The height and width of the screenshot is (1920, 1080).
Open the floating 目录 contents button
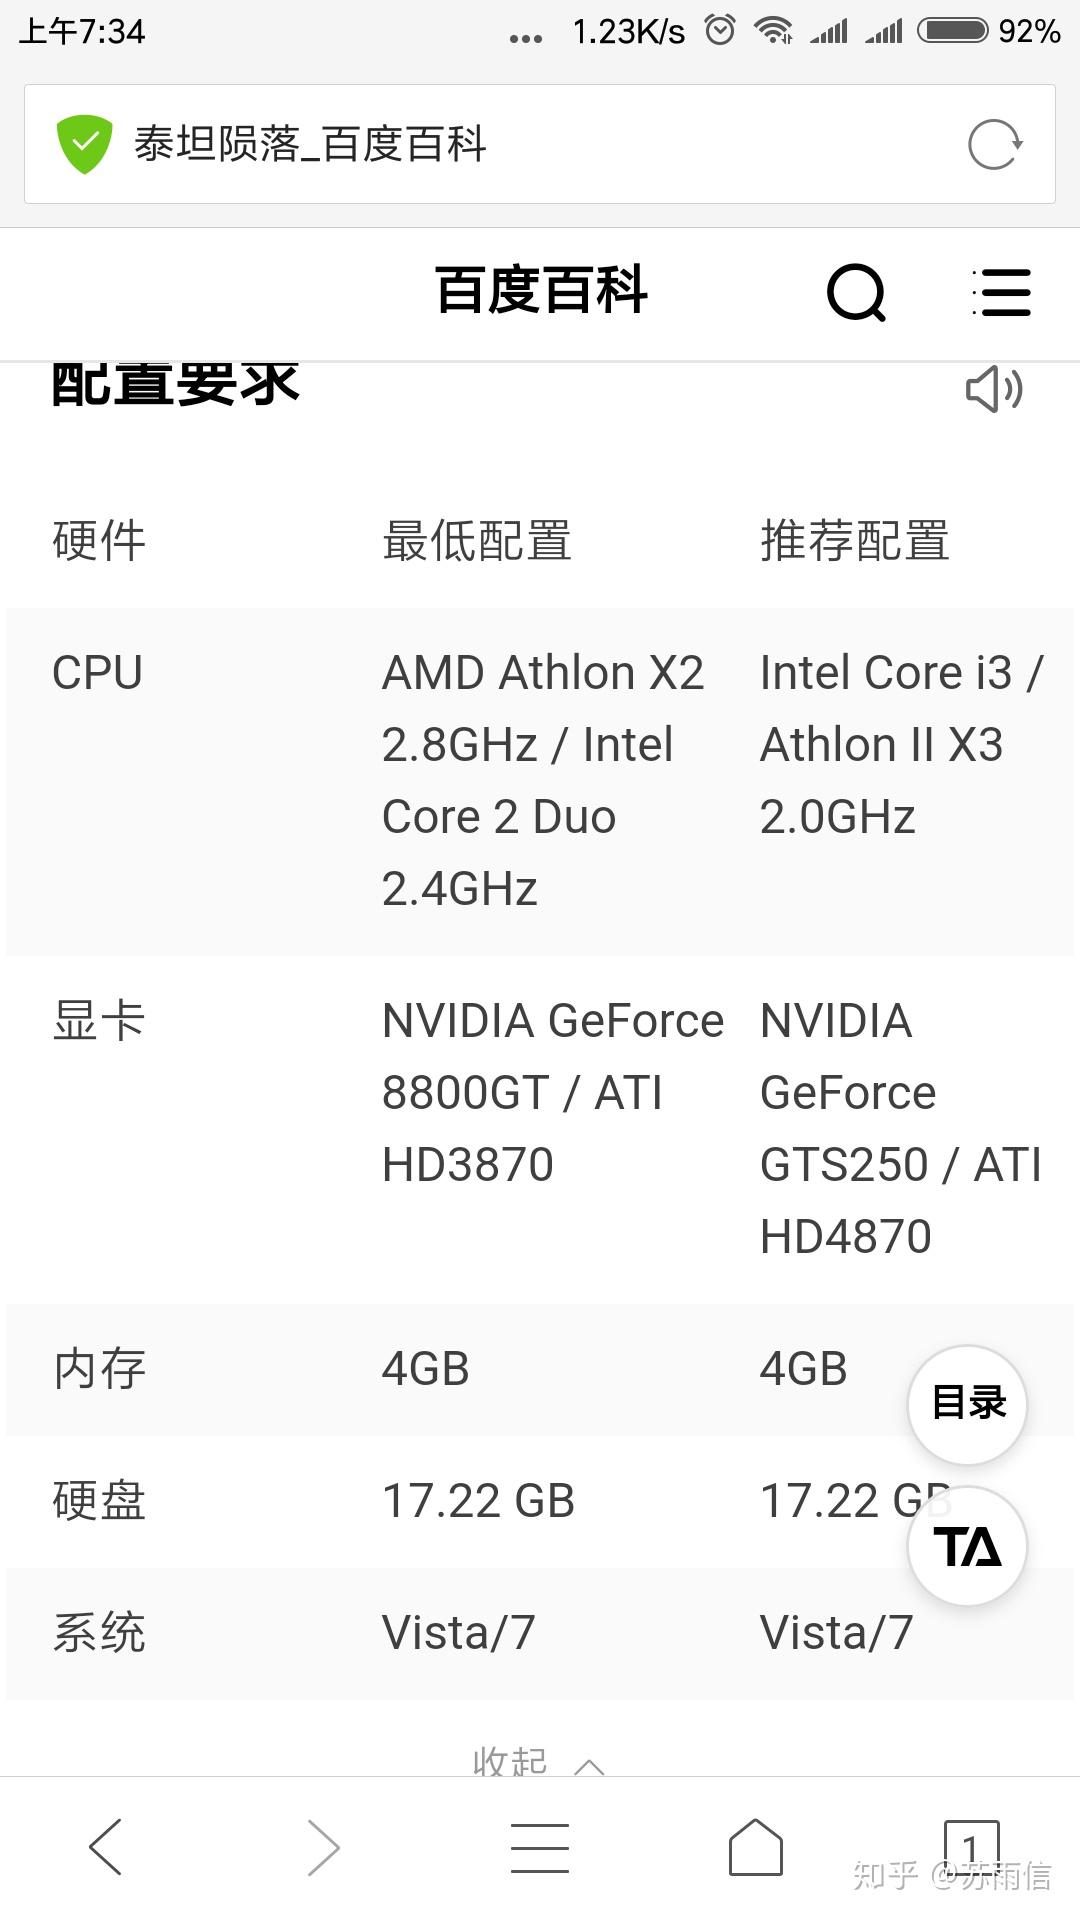coord(967,1403)
